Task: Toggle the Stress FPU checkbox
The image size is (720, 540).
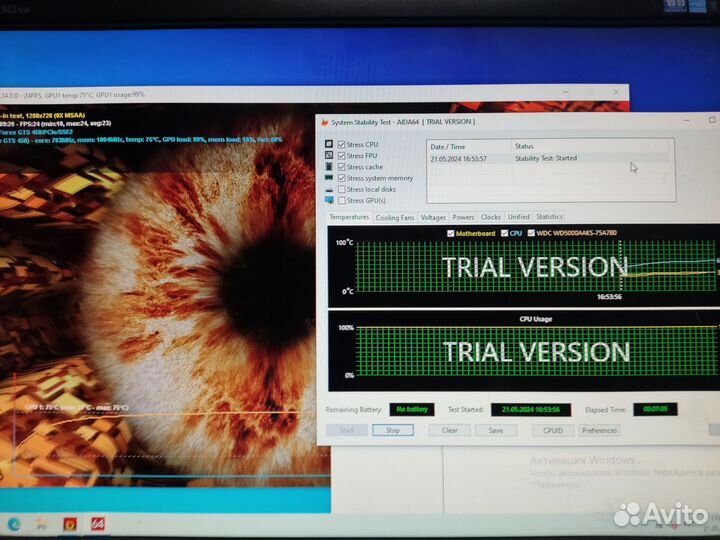Action: tap(342, 156)
